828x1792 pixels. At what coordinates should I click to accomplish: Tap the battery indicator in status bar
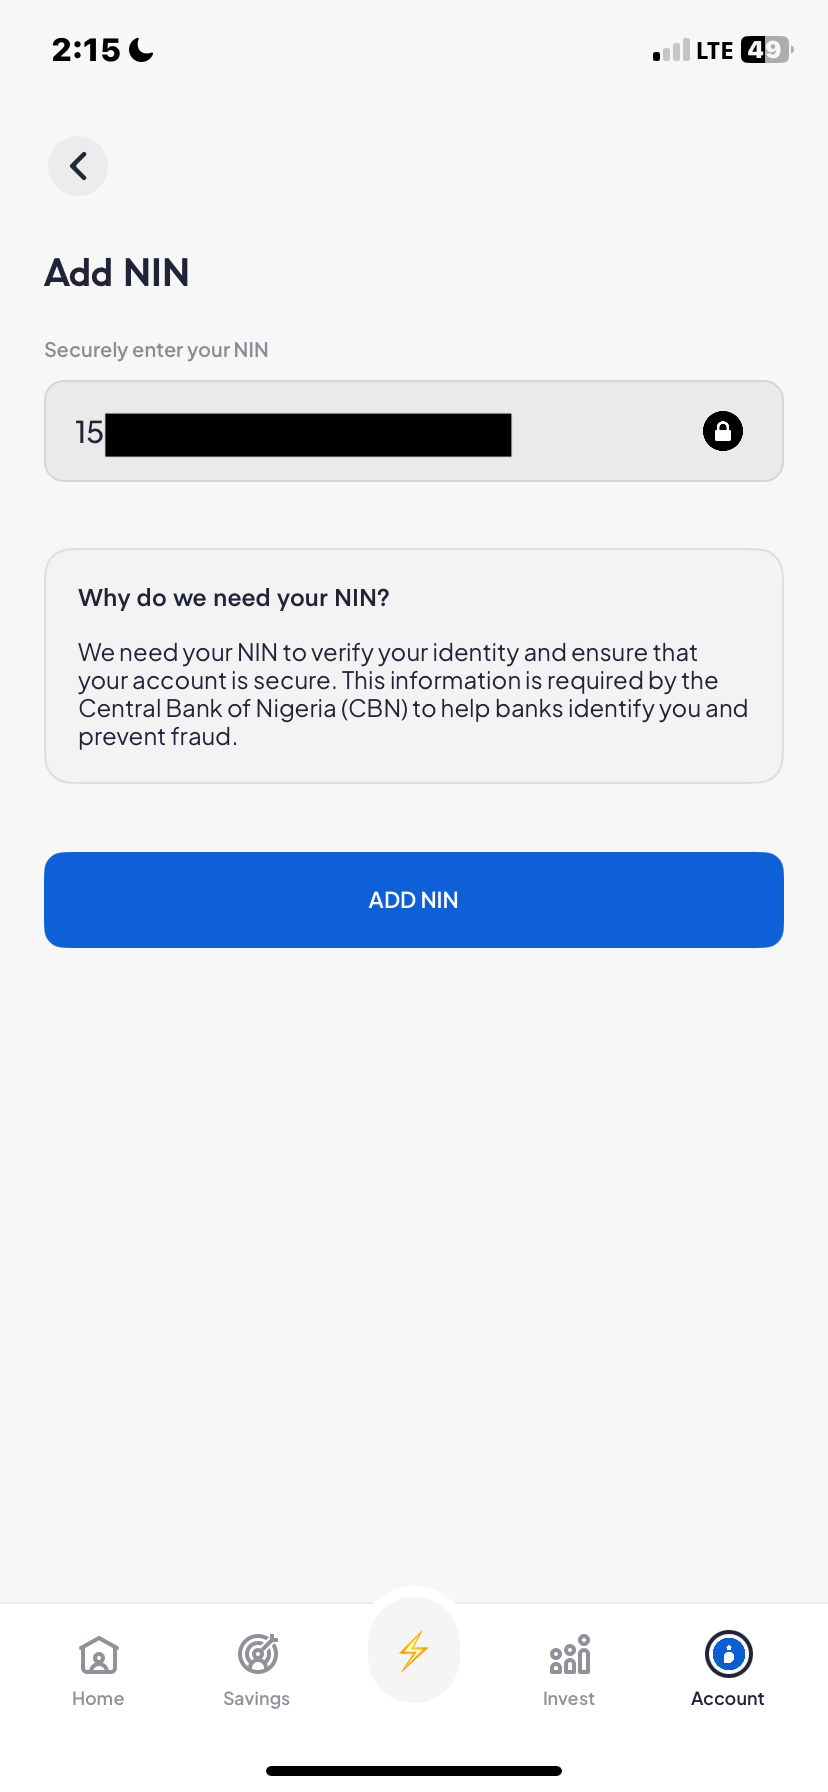point(766,50)
